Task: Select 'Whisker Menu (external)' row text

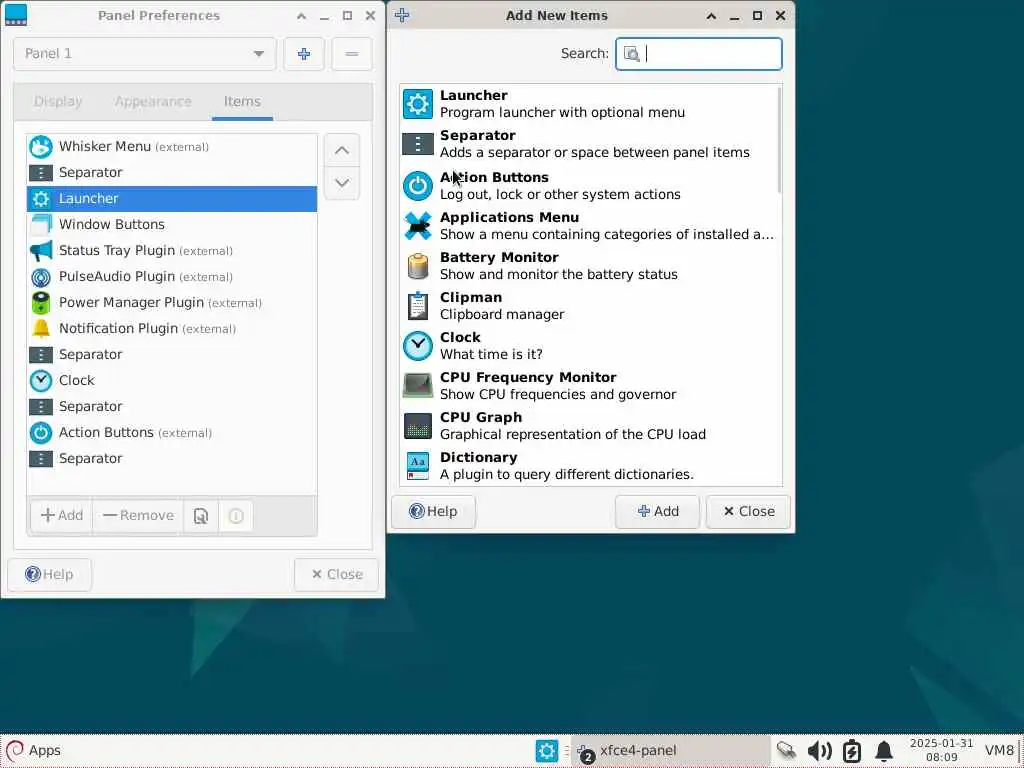Action: pyautogui.click(x=134, y=147)
